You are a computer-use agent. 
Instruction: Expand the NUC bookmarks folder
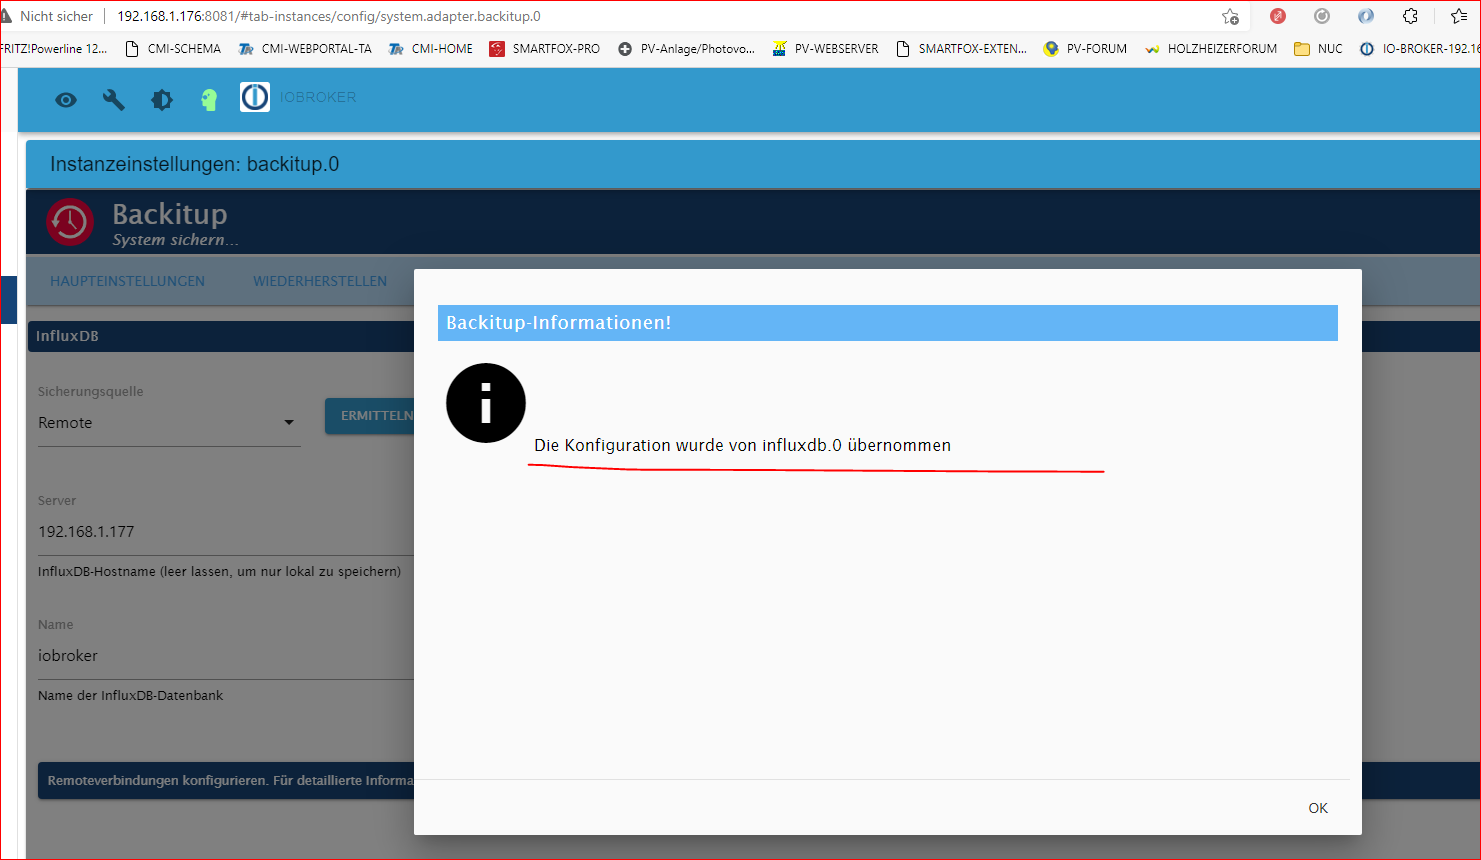[x=1318, y=48]
